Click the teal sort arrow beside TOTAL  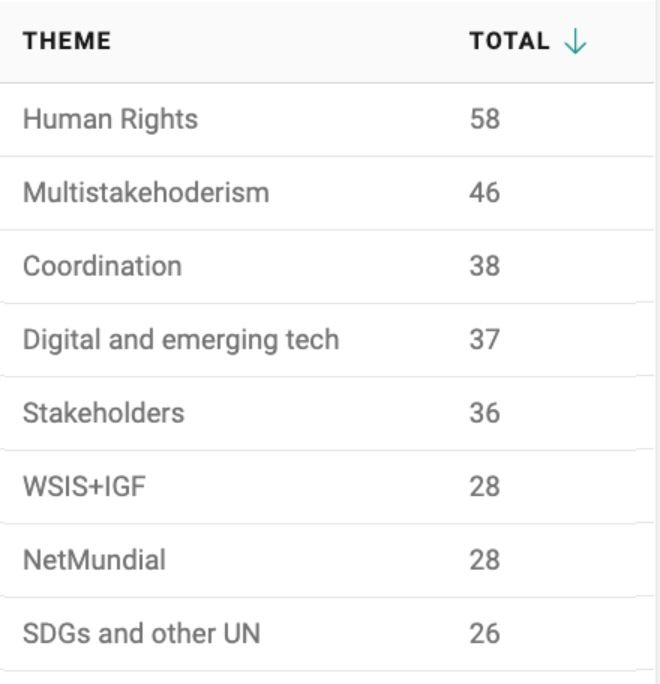575,41
